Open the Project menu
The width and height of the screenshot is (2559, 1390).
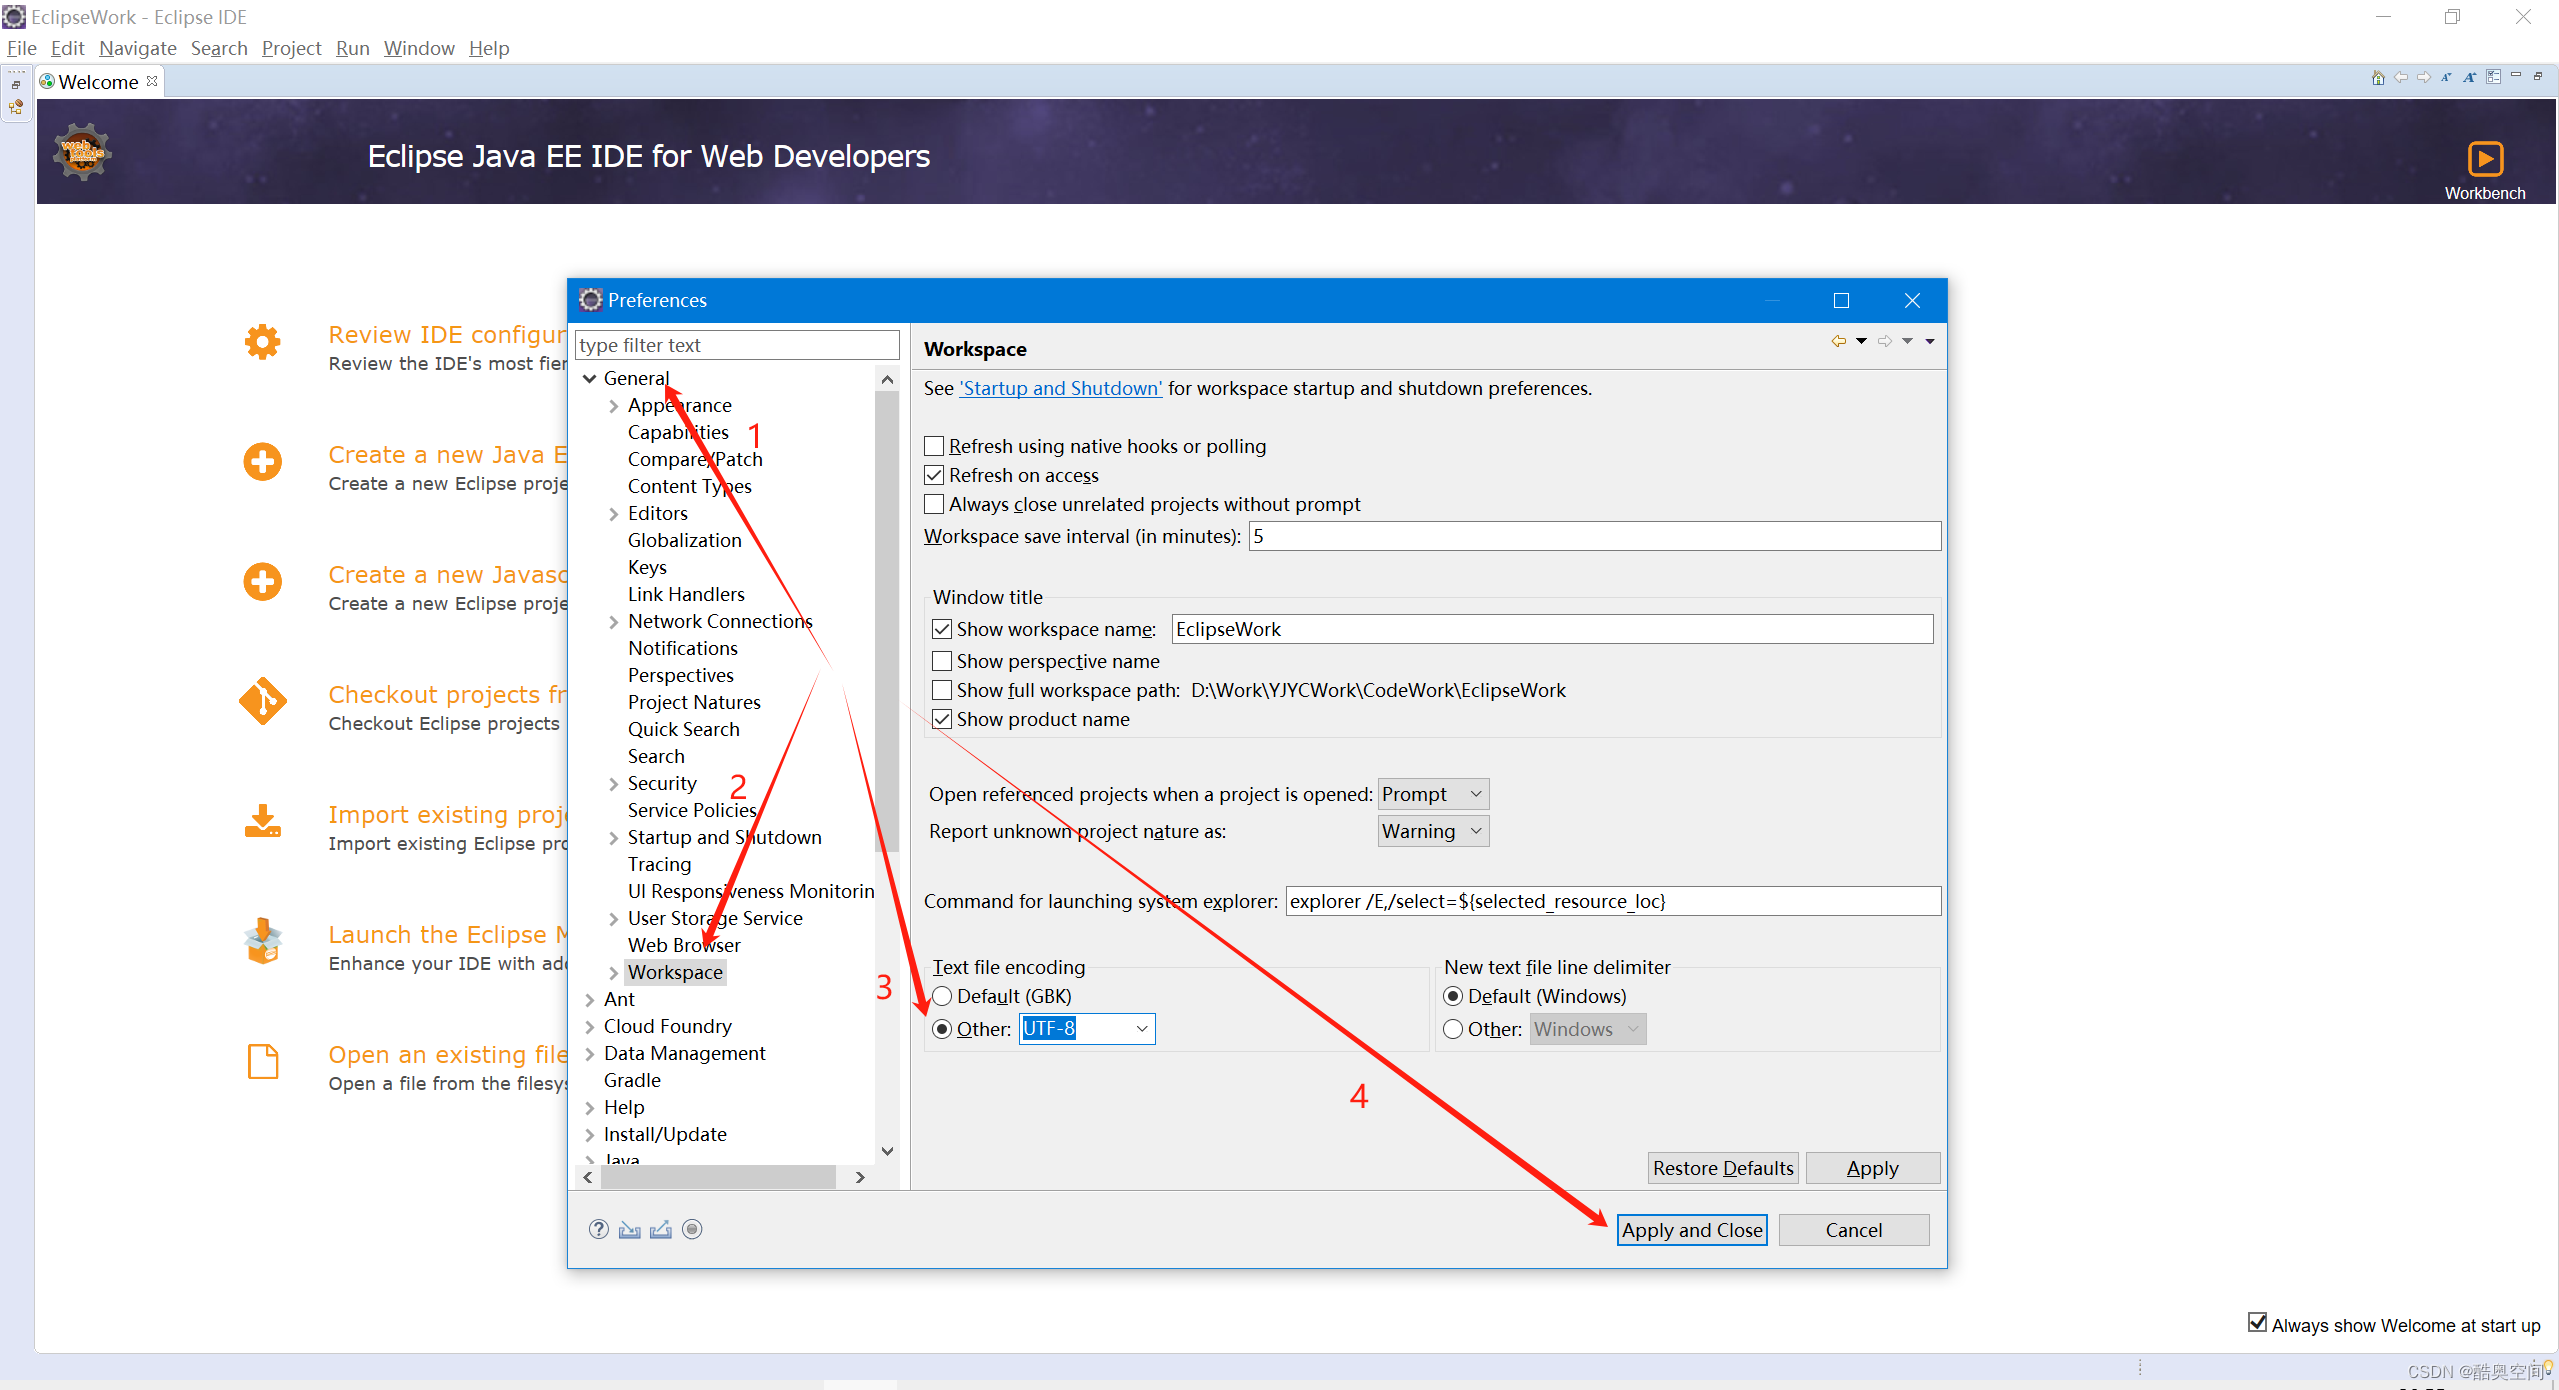pyautogui.click(x=291, y=48)
